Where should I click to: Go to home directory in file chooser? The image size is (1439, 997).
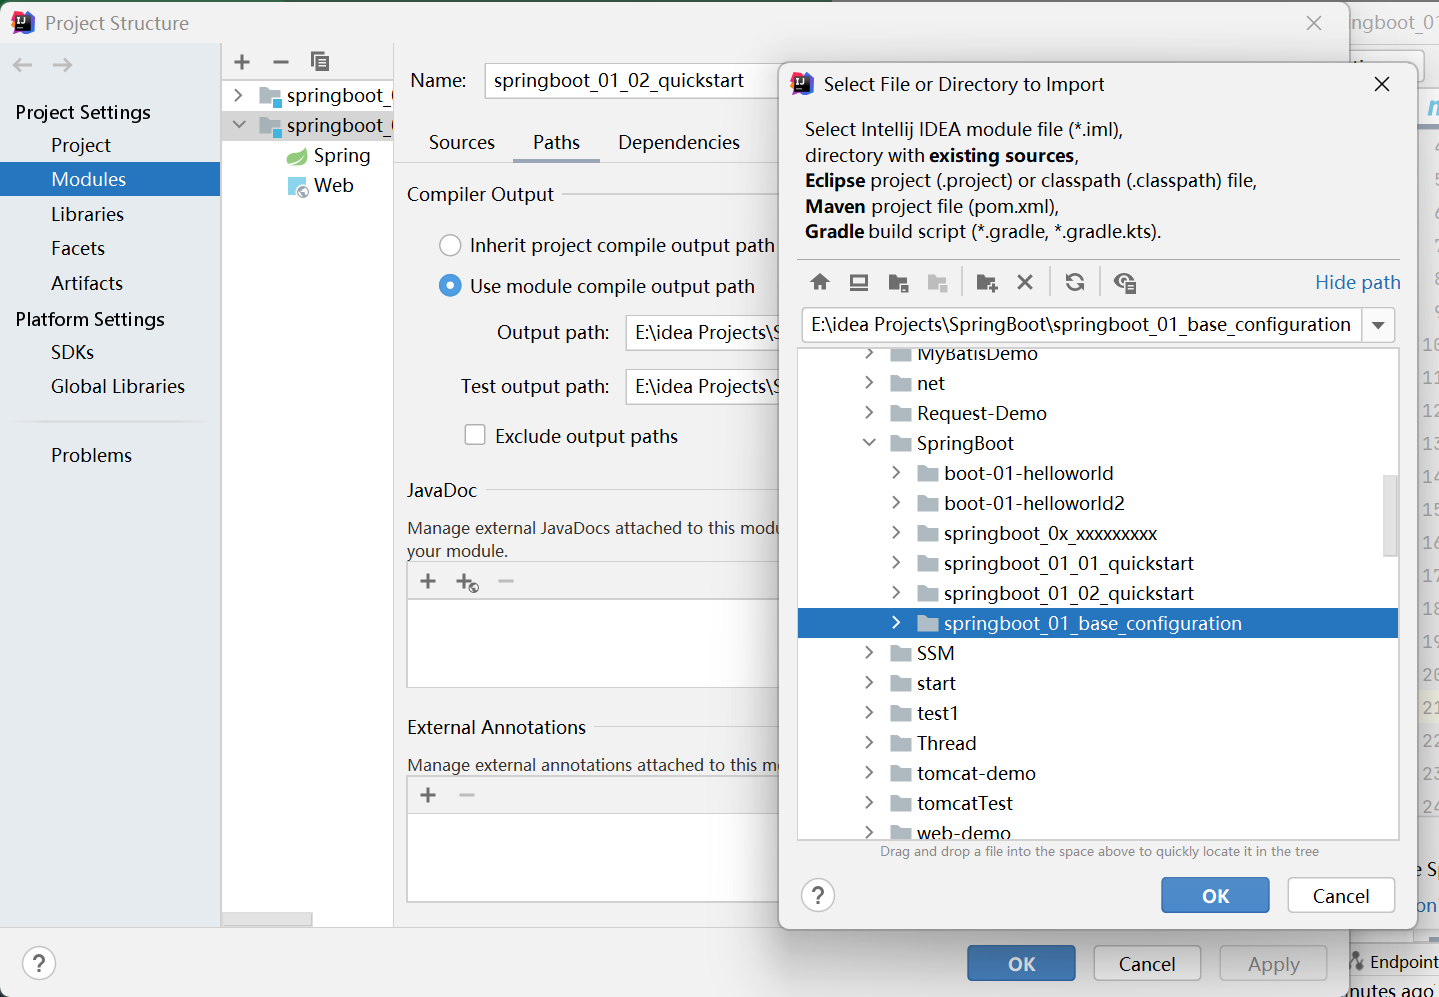(820, 282)
